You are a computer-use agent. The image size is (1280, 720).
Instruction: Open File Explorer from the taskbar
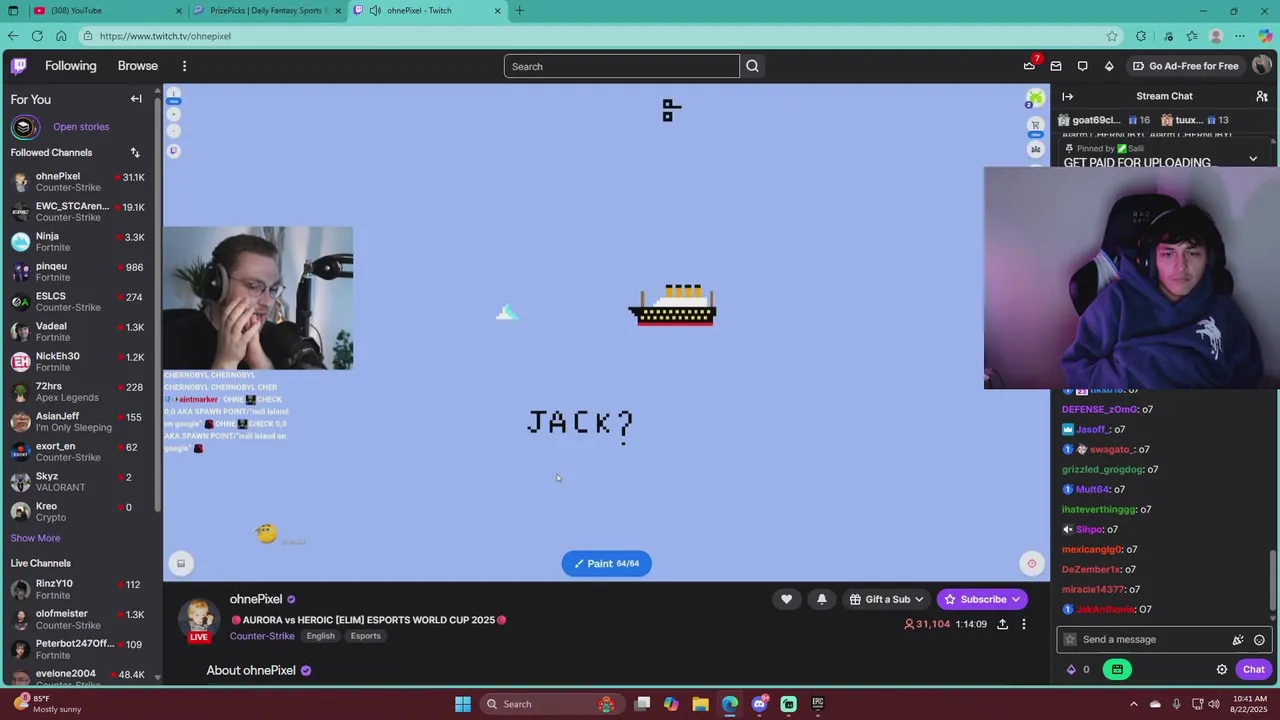click(x=700, y=704)
